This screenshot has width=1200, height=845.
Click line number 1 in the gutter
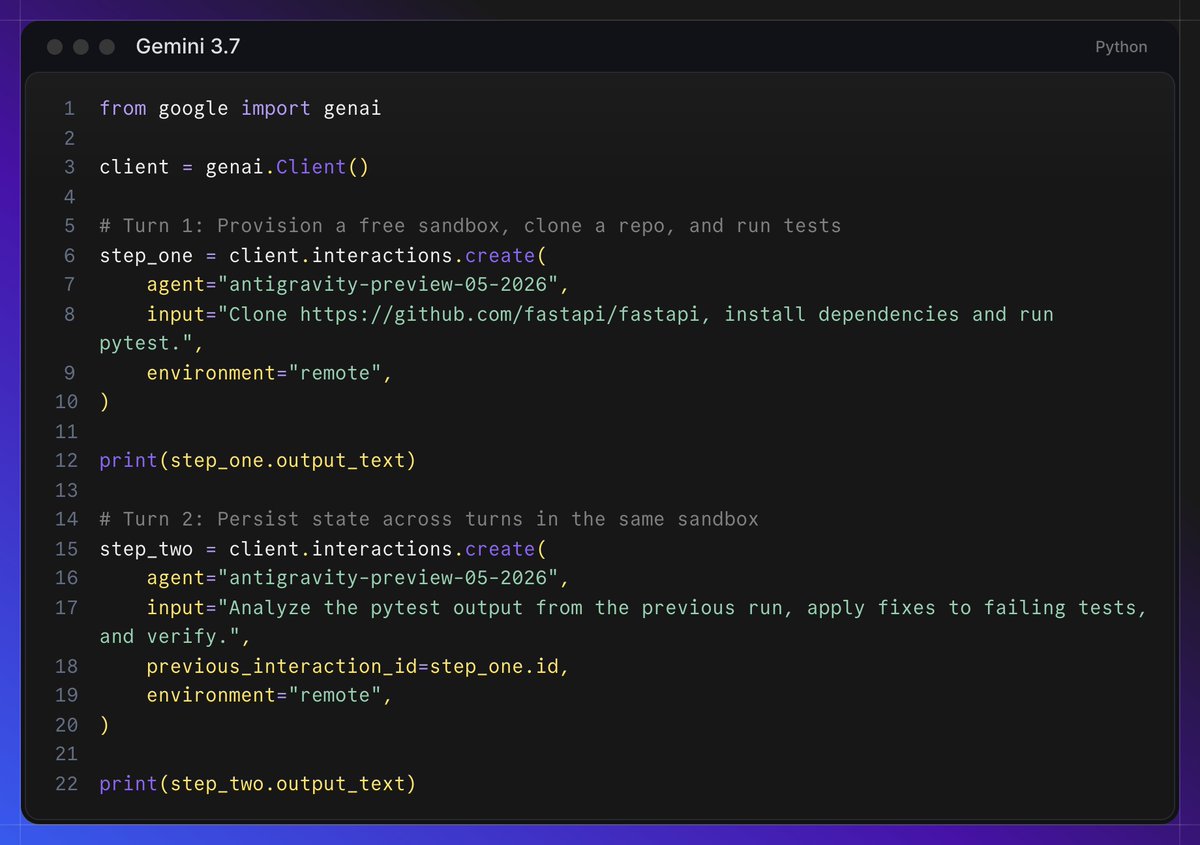tap(69, 108)
